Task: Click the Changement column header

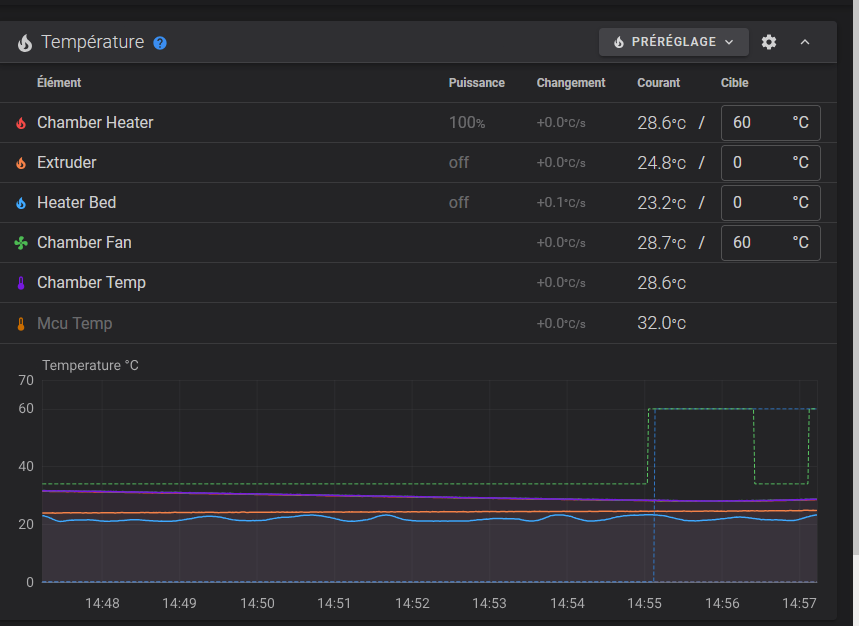Action: [571, 83]
